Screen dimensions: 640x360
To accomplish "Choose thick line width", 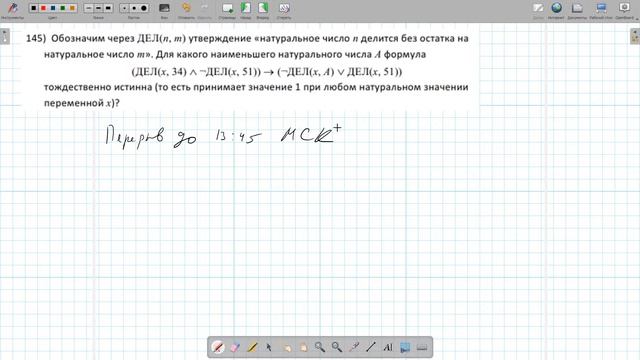I will (108, 8).
